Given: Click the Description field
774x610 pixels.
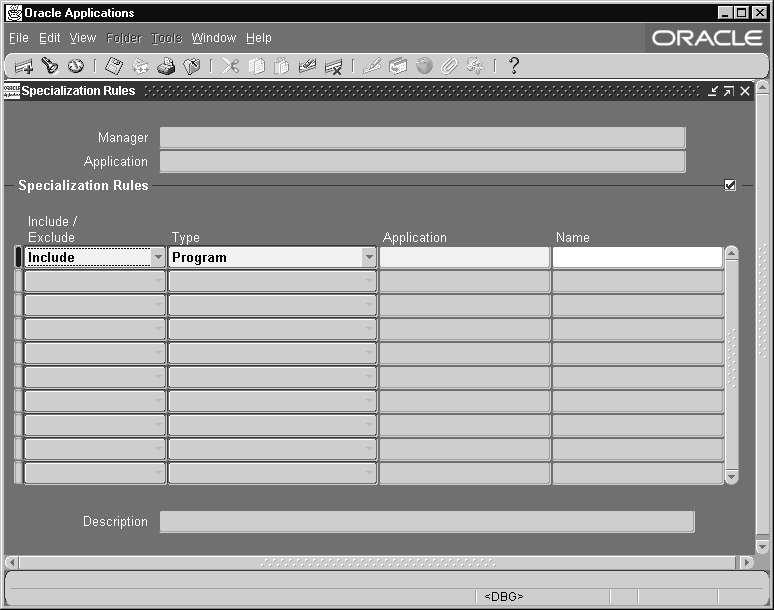Looking at the screenshot, I should click(427, 522).
